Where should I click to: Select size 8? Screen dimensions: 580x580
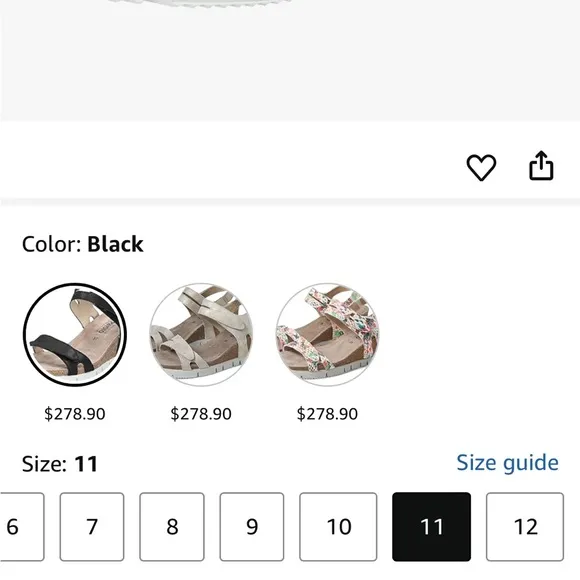point(172,527)
